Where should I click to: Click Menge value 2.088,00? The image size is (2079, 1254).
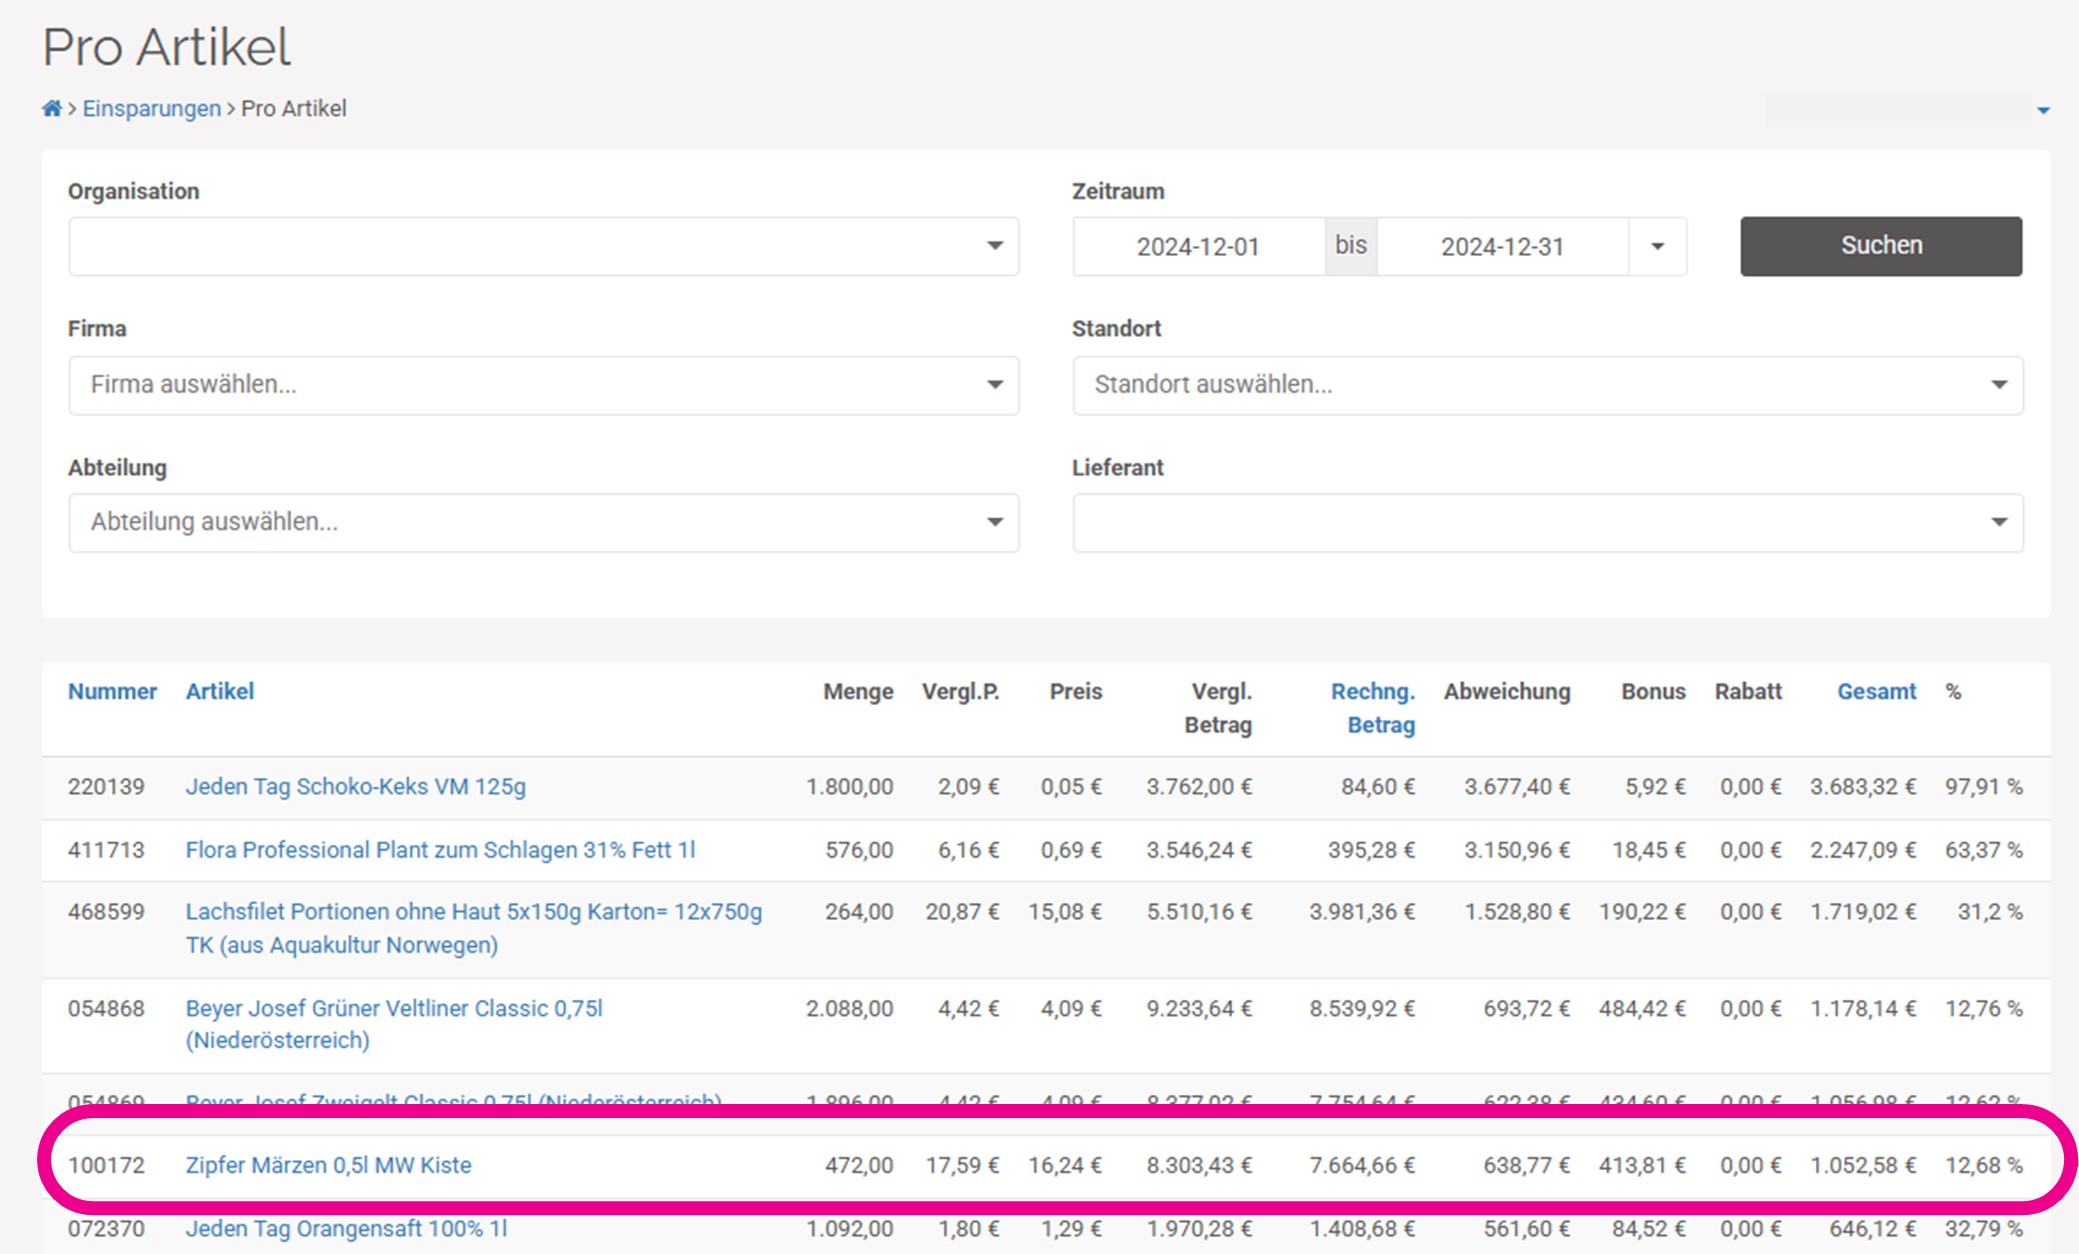850,1008
